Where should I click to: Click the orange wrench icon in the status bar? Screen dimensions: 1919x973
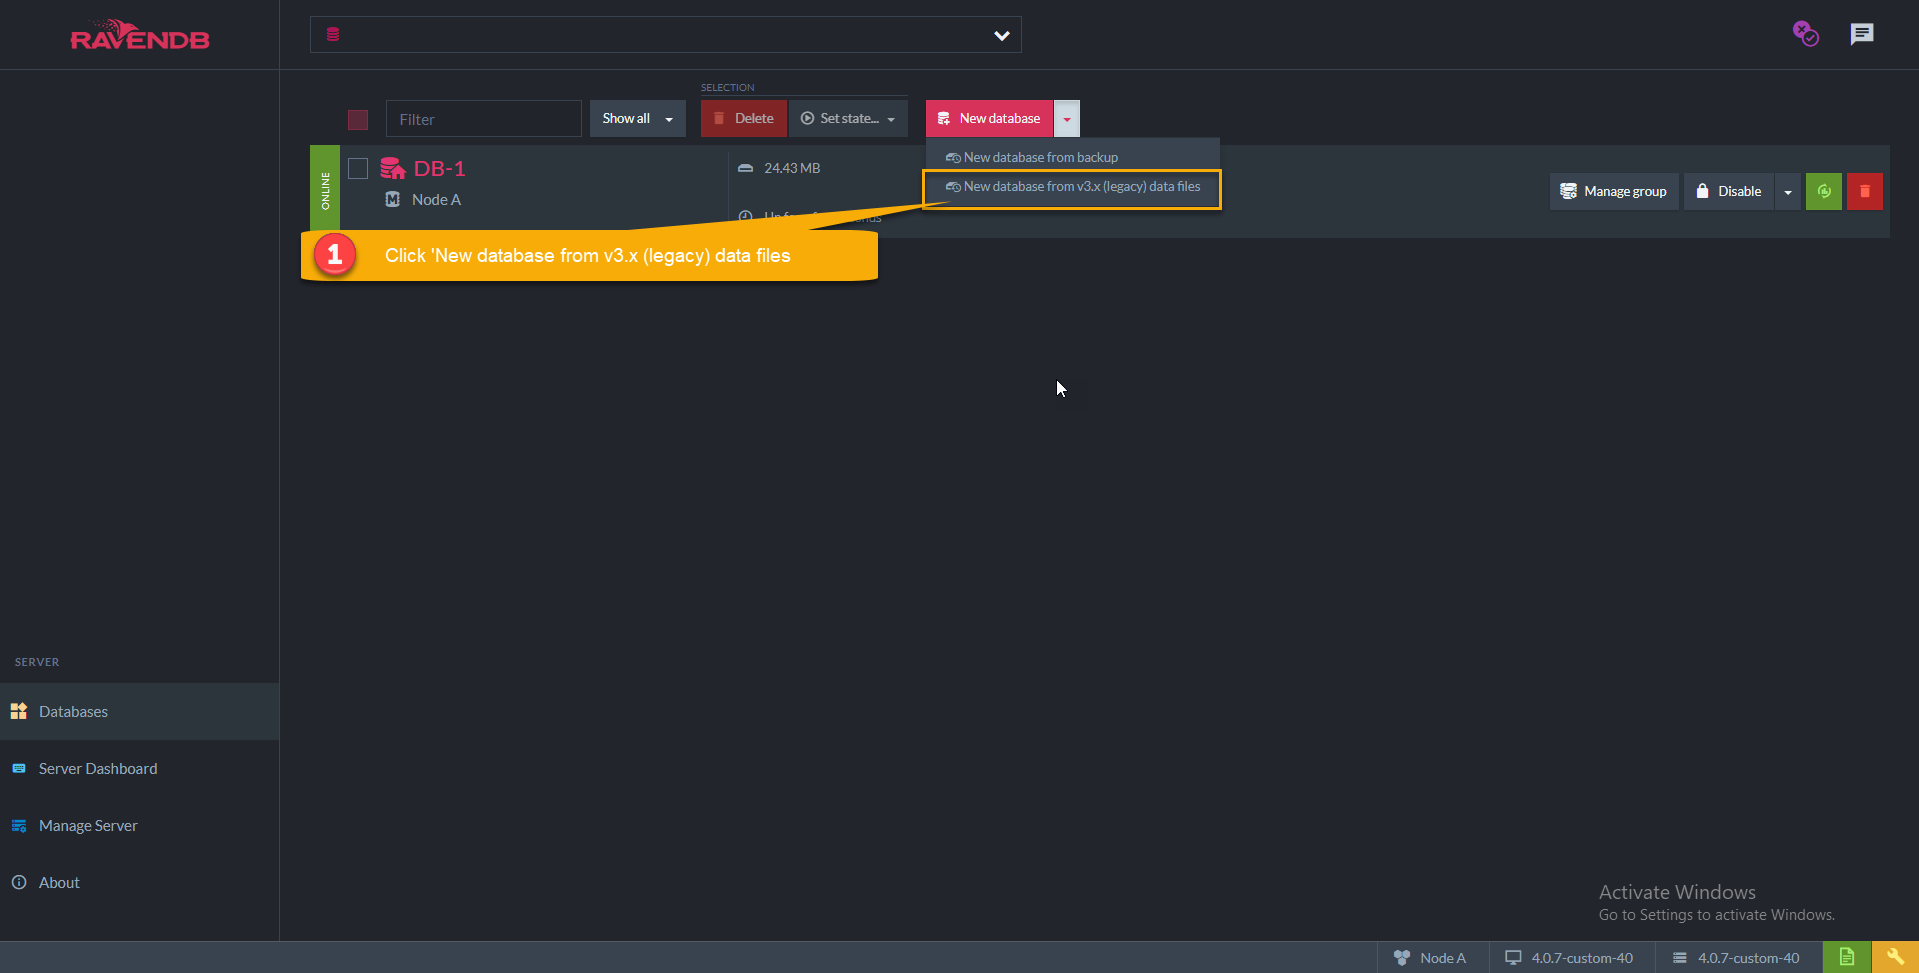tap(1895, 958)
